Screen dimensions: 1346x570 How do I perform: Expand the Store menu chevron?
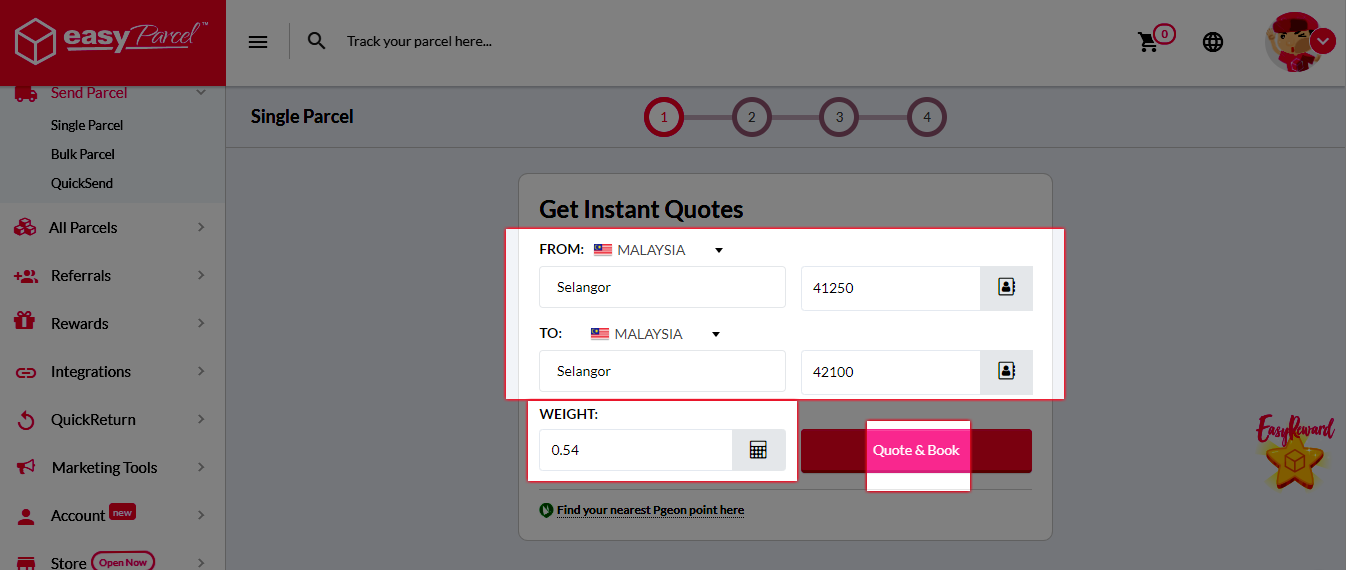click(x=201, y=563)
